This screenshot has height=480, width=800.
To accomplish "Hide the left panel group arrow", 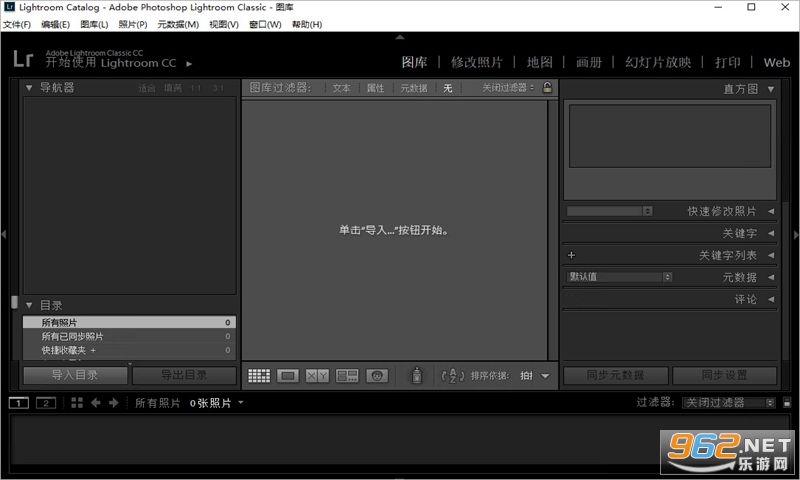I will (x=4, y=235).
